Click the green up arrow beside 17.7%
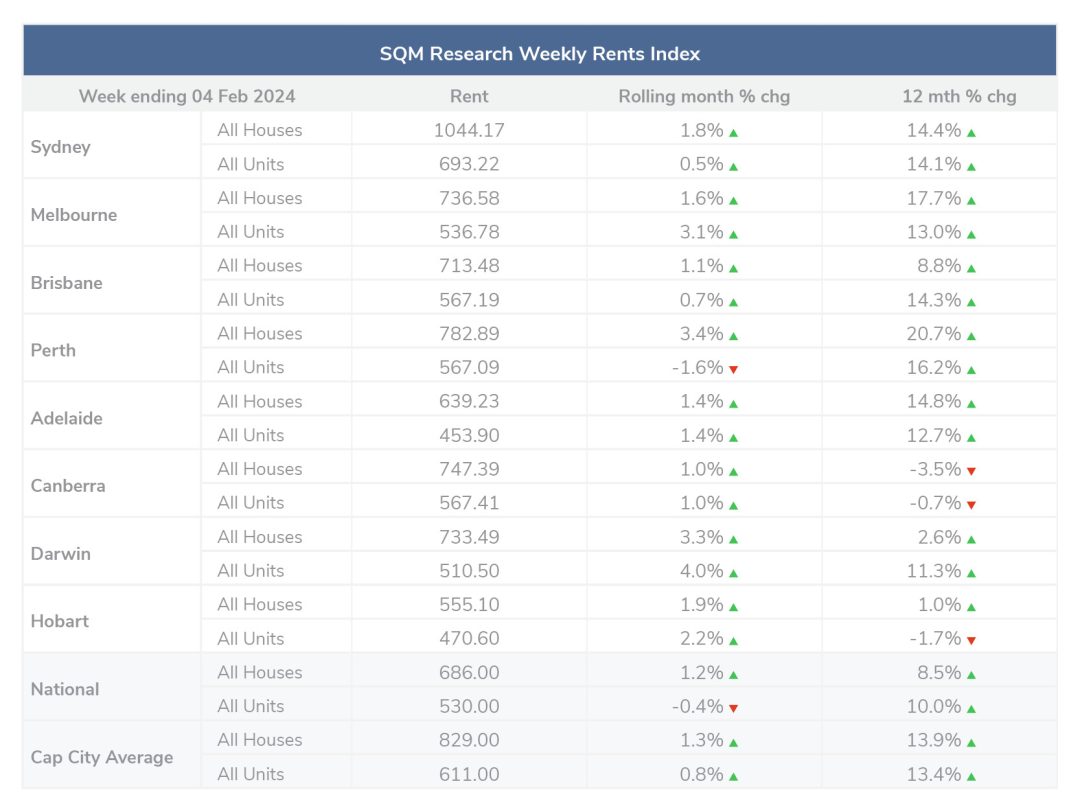Image resolution: width=1080 pixels, height=810 pixels. 971,200
